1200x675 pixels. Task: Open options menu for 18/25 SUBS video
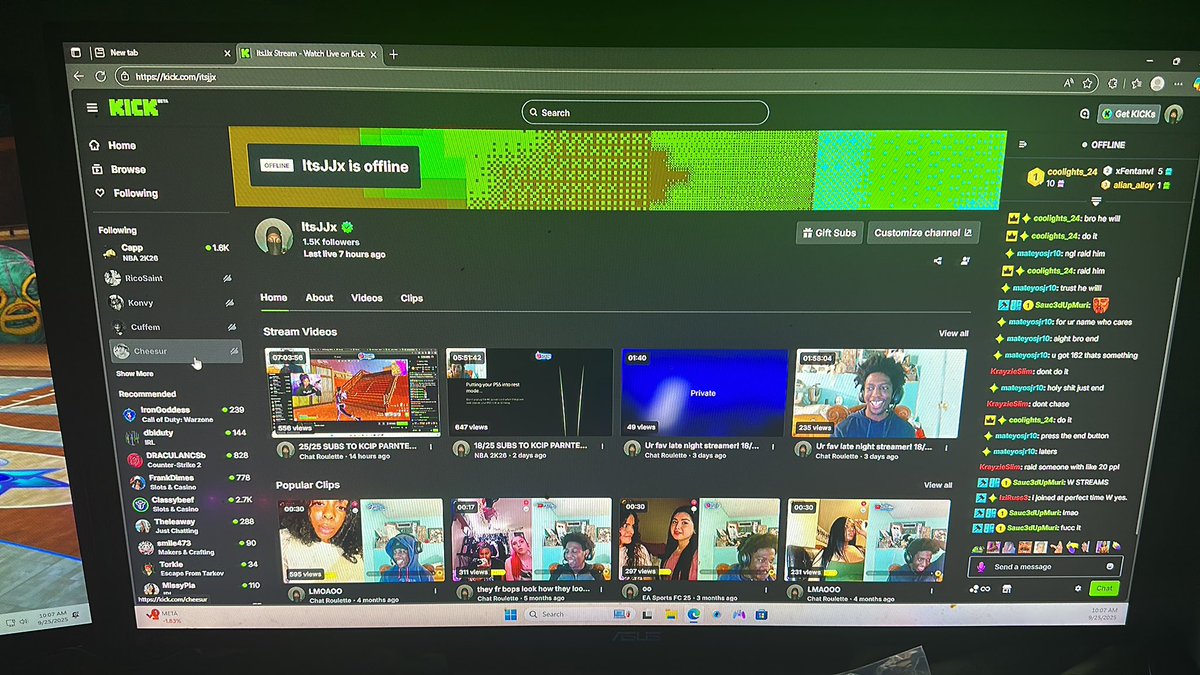(x=604, y=447)
